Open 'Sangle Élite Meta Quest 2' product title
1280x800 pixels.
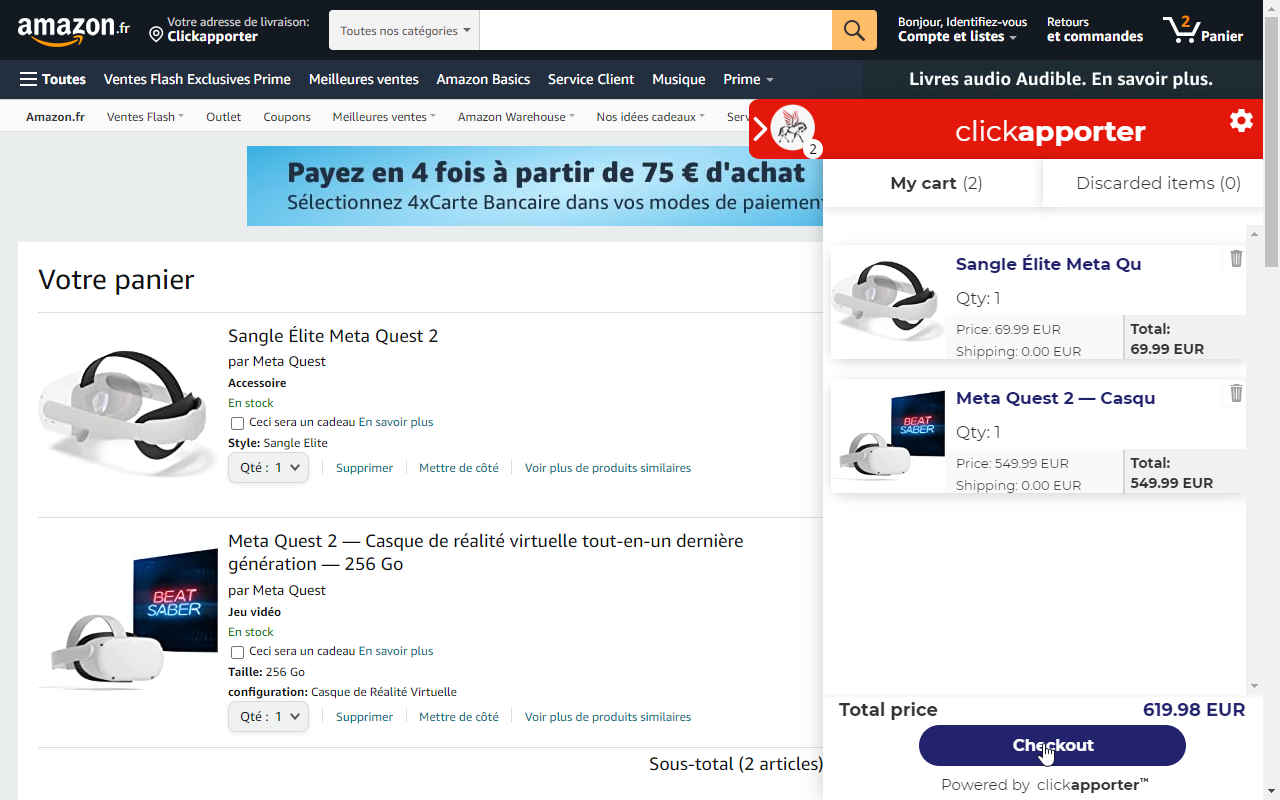click(333, 336)
